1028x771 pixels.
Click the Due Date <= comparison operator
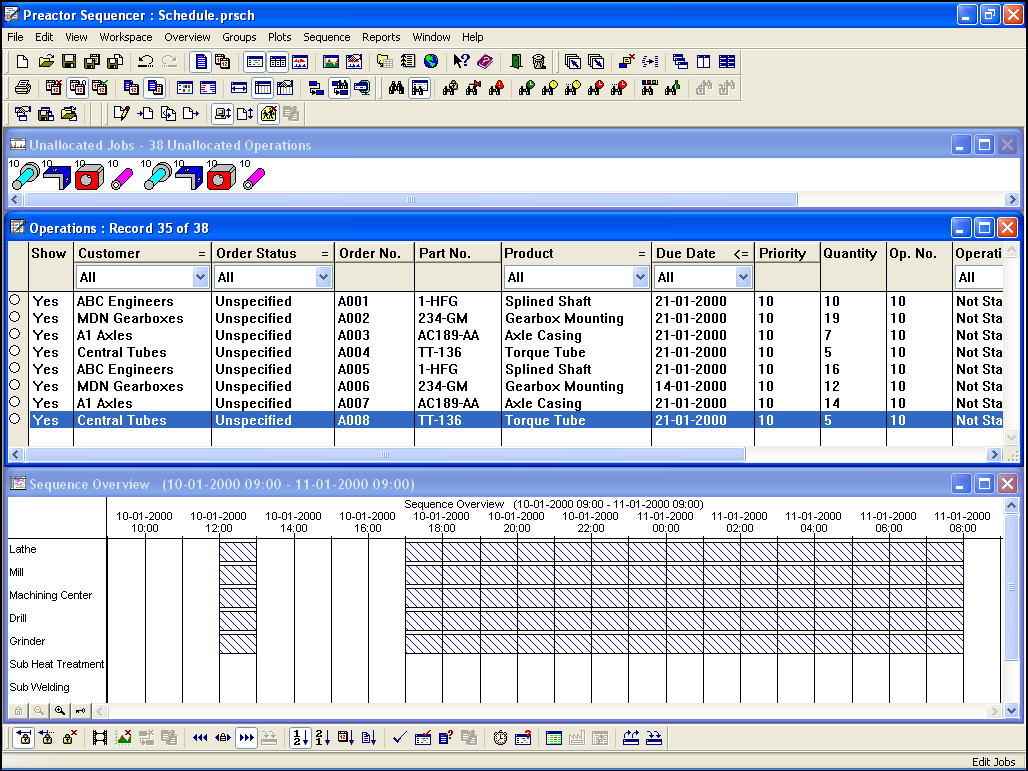pyautogui.click(x=741, y=254)
